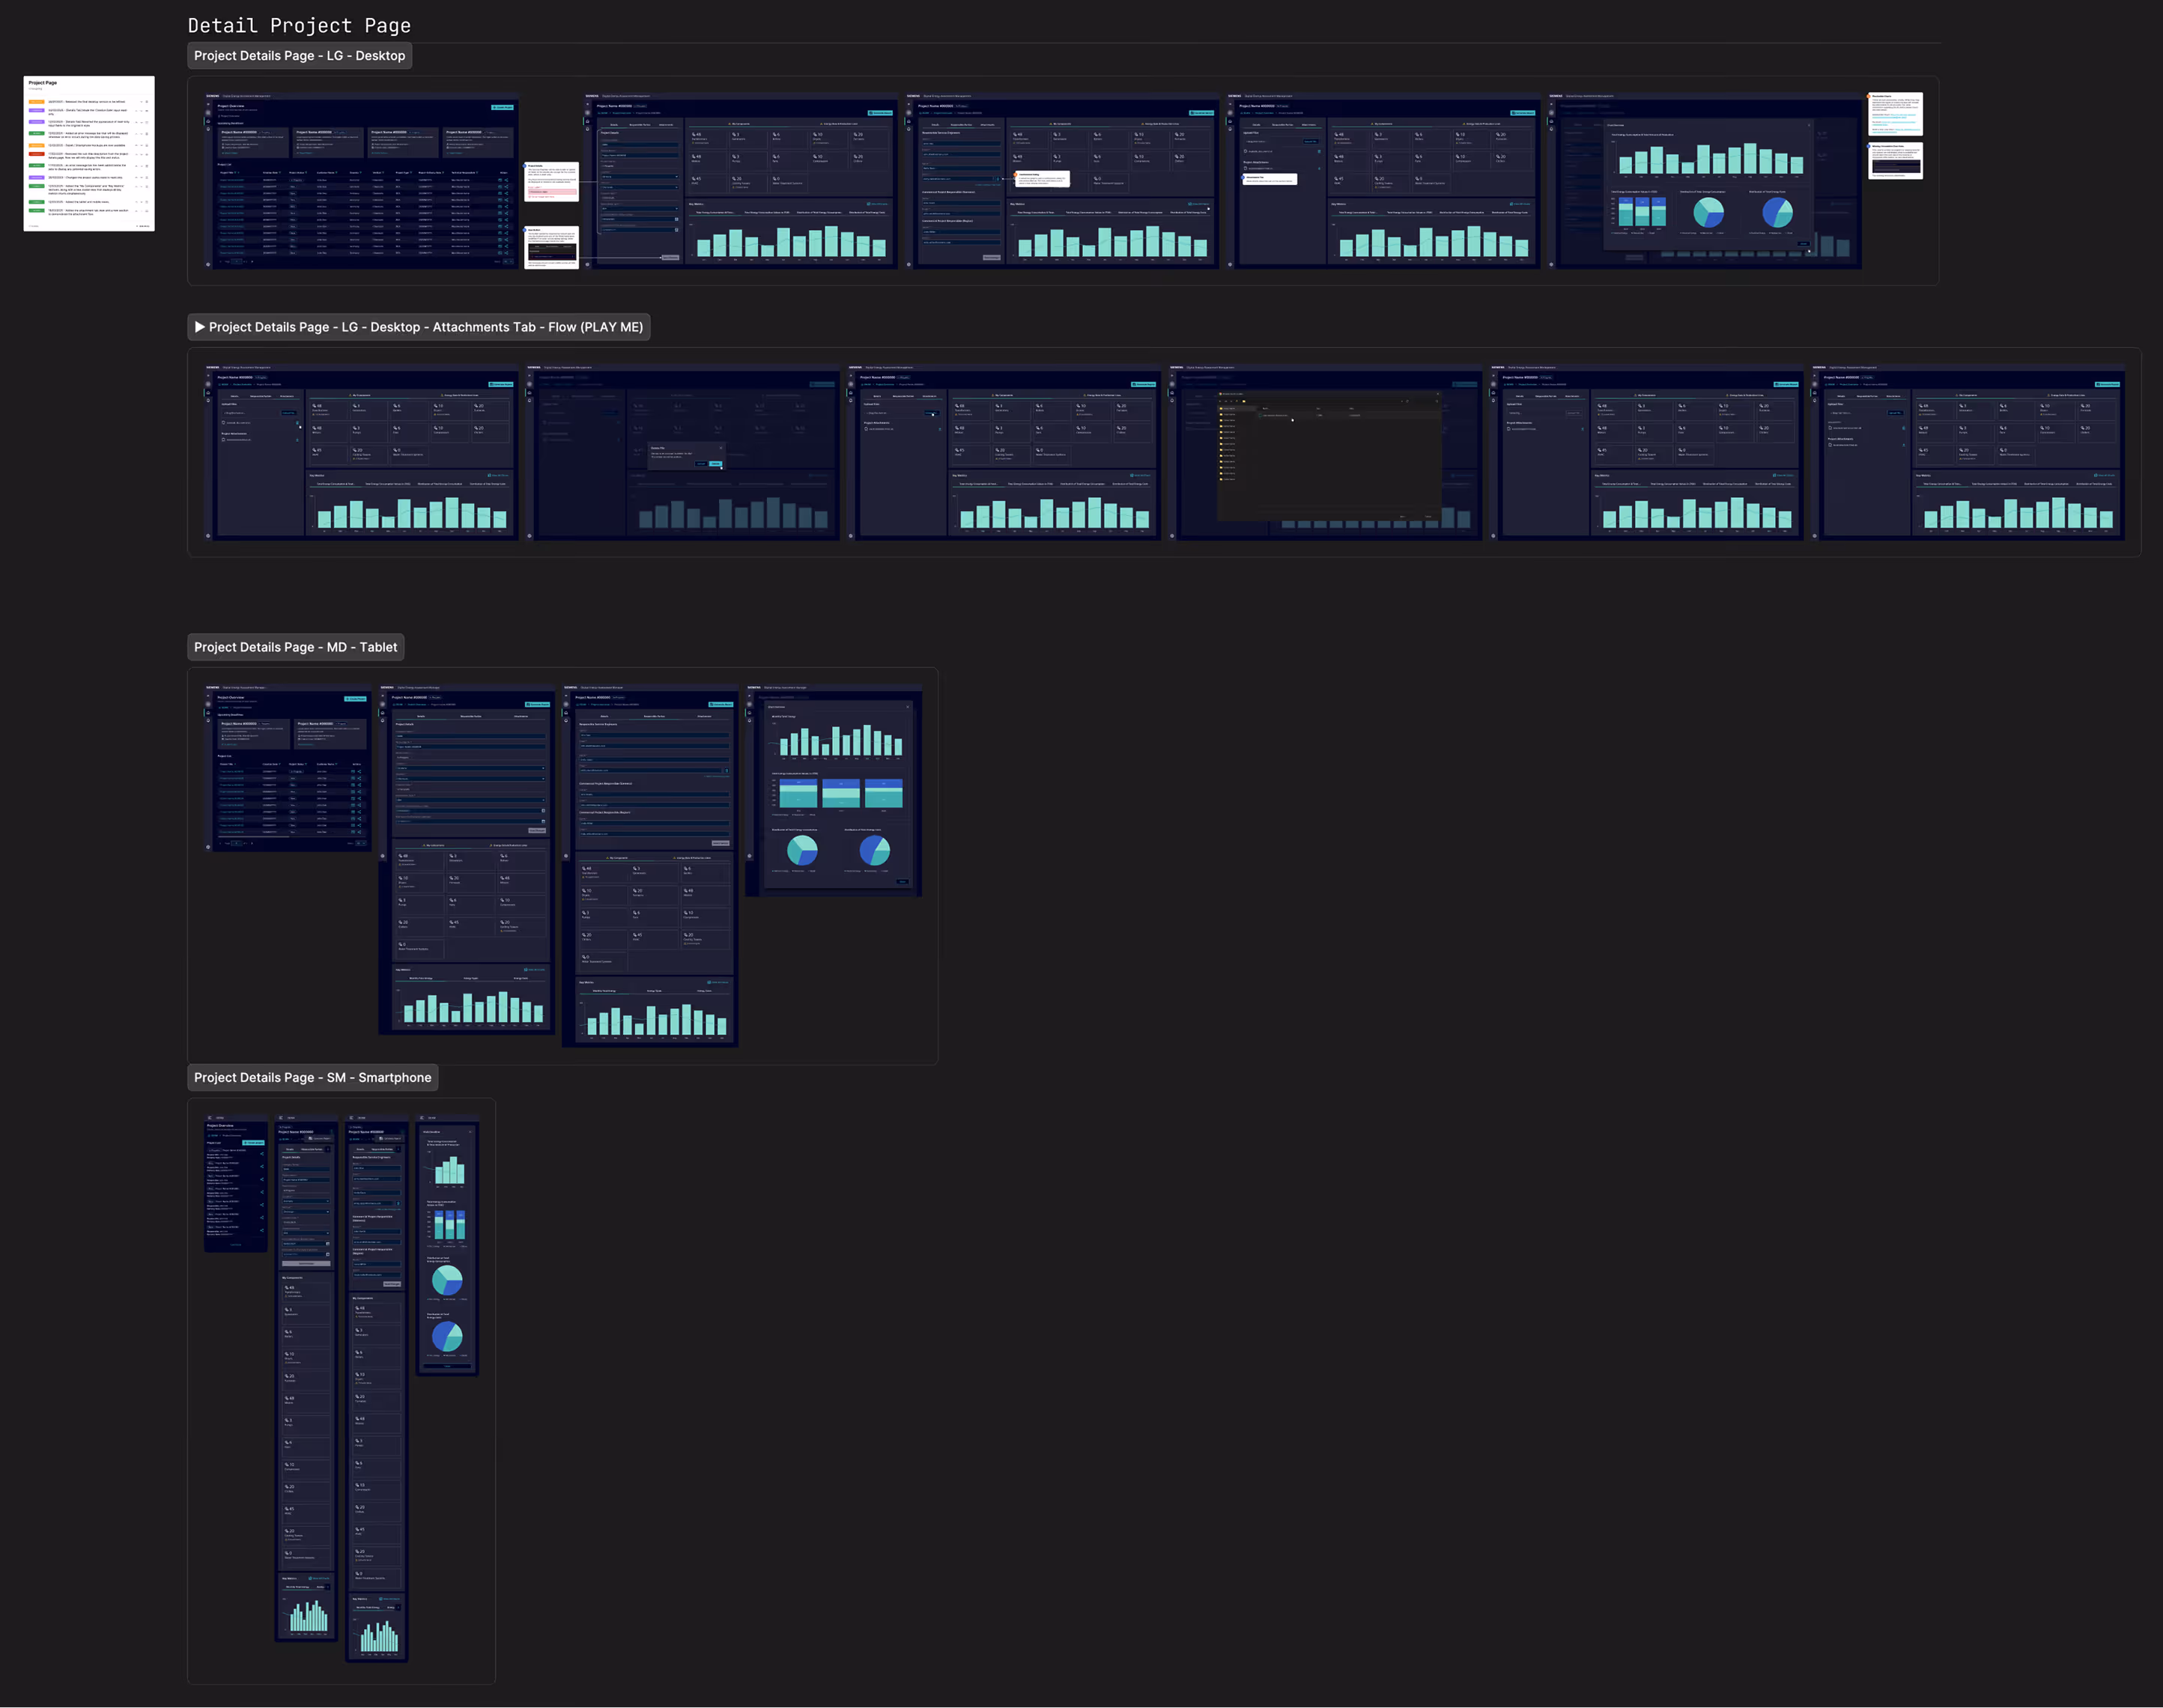The image size is (2163, 1708).
Task: Click first calendar icon in smartphone Project Details form
Action: pyautogui.click(x=328, y=1244)
